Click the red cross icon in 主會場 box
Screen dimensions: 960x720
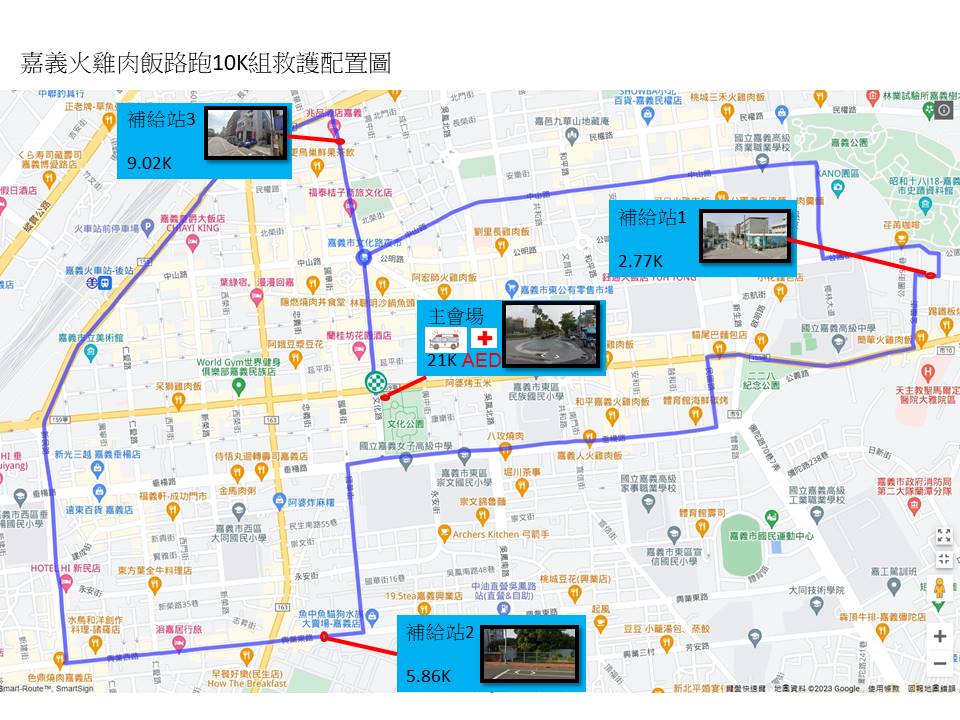coord(484,338)
